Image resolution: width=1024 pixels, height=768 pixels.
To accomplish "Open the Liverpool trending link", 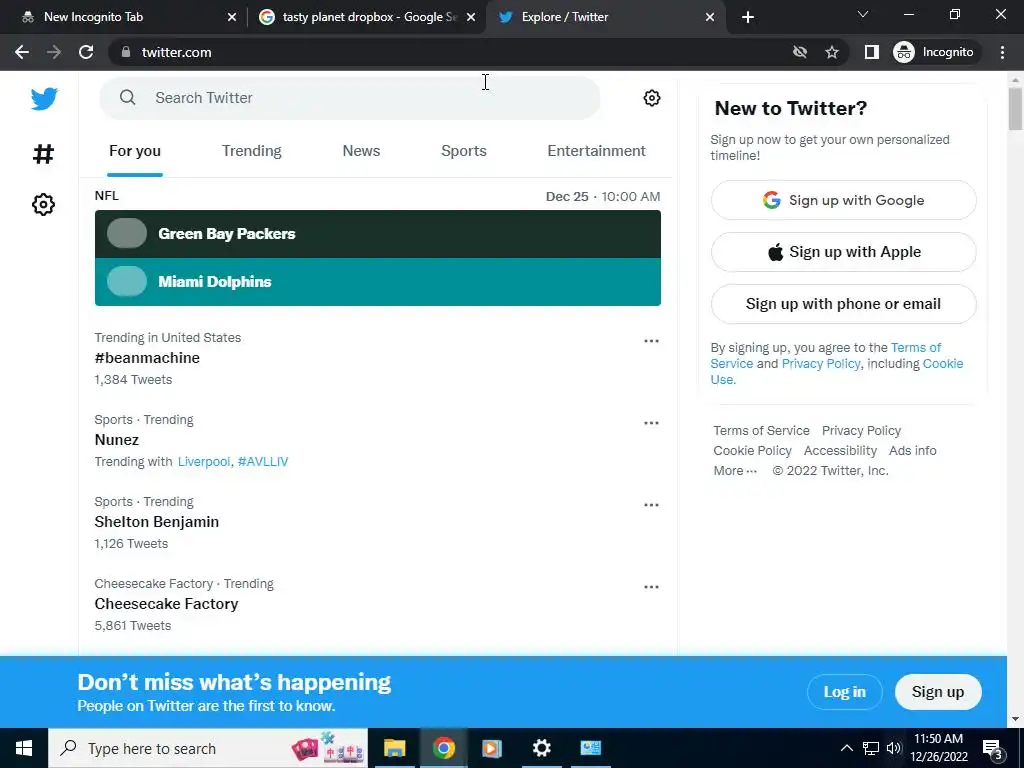I will tap(204, 462).
